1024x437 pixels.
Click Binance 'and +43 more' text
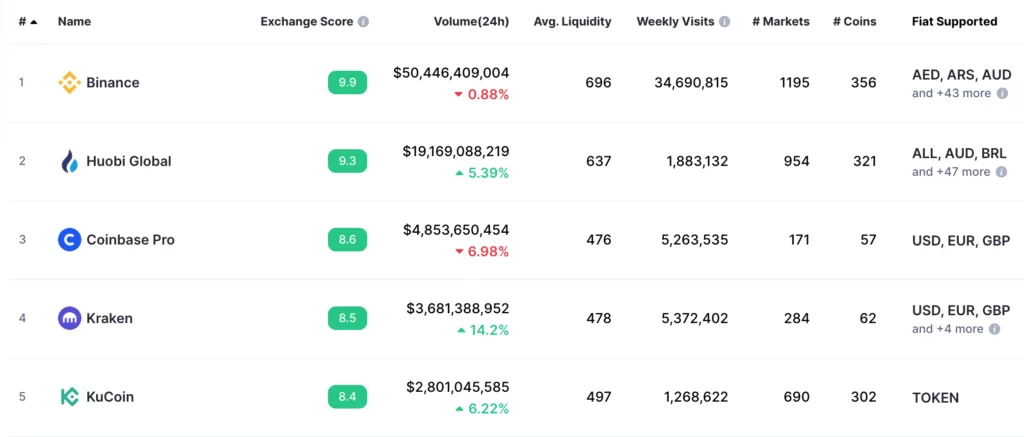pos(952,93)
